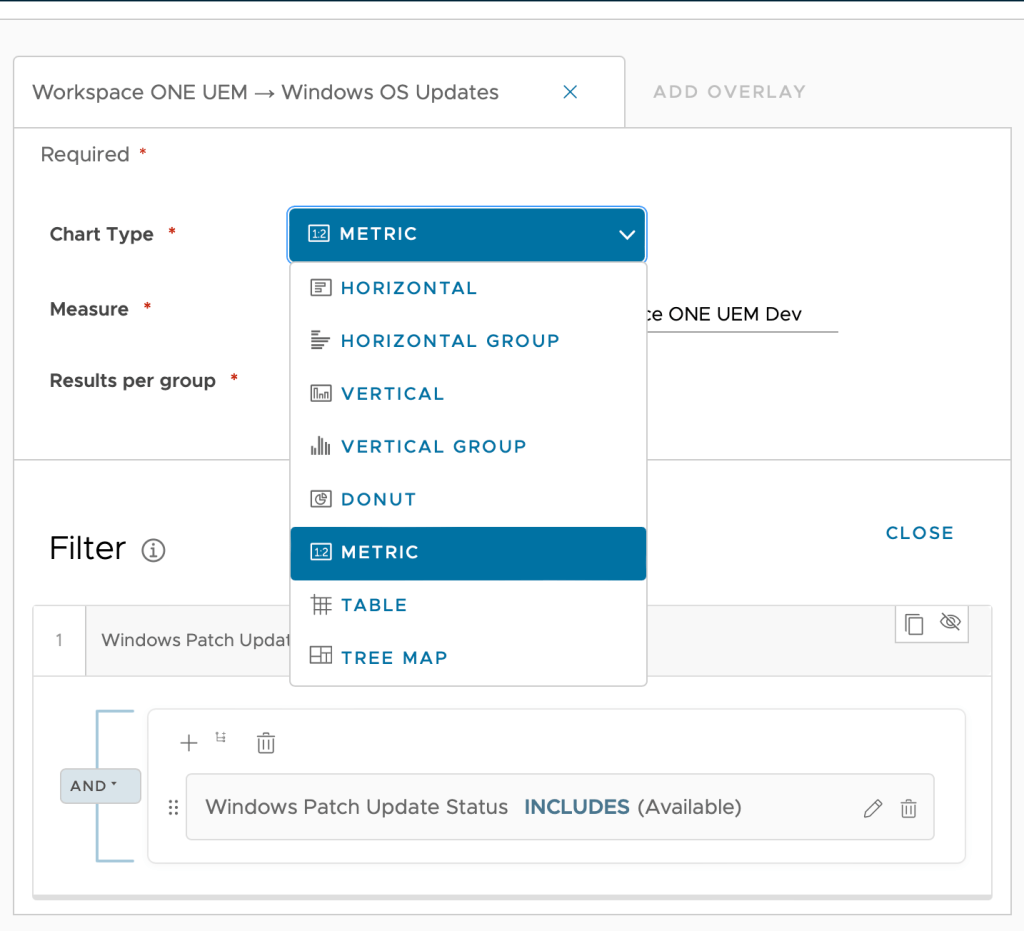Click the Close link beside Filter
Image resolution: width=1024 pixels, height=931 pixels.
click(919, 533)
